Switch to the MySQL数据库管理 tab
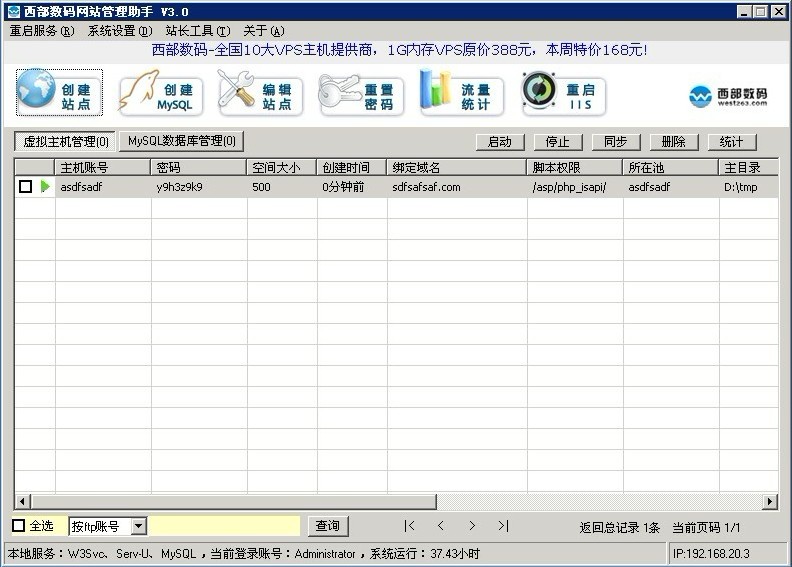The height and width of the screenshot is (567, 792). (x=181, y=142)
